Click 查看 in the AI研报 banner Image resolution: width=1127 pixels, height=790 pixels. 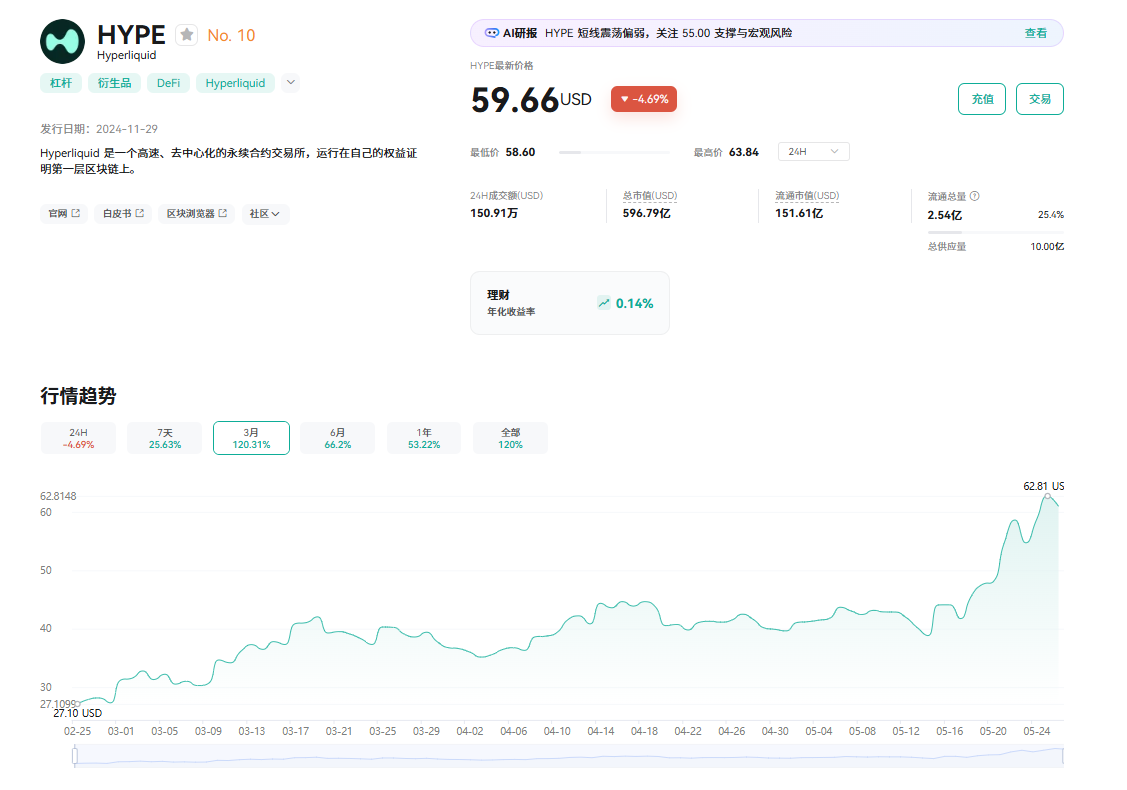tap(1036, 33)
